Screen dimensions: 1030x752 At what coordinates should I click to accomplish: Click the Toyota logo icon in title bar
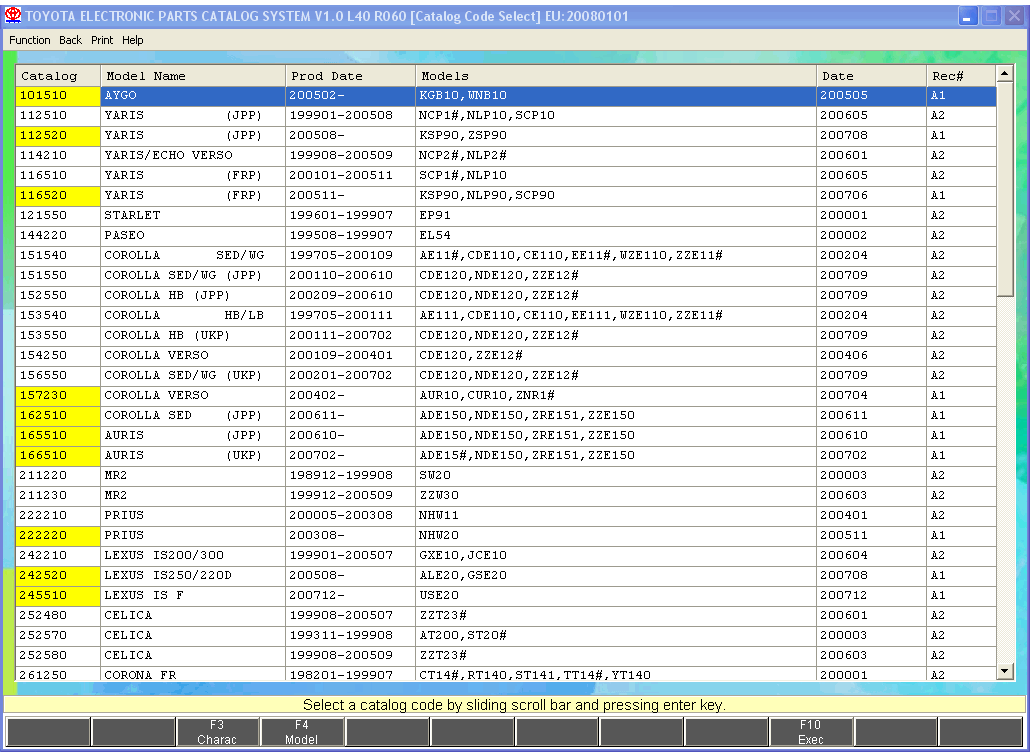pyautogui.click(x=12, y=16)
